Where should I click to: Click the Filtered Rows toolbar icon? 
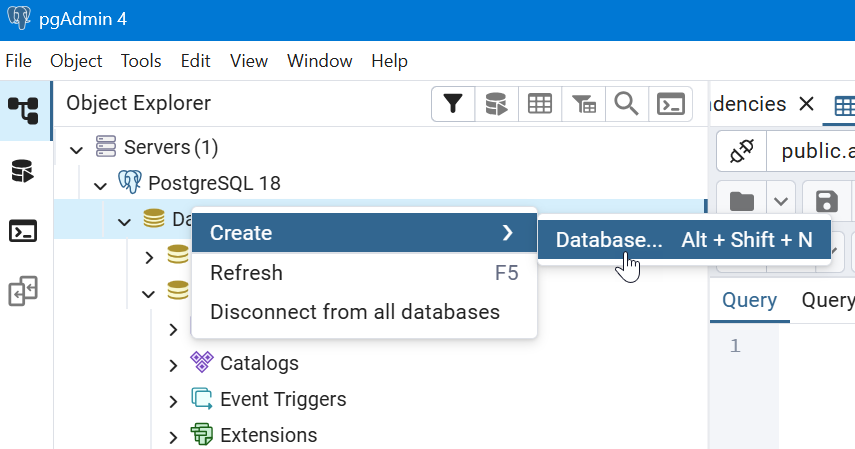tap(583, 104)
